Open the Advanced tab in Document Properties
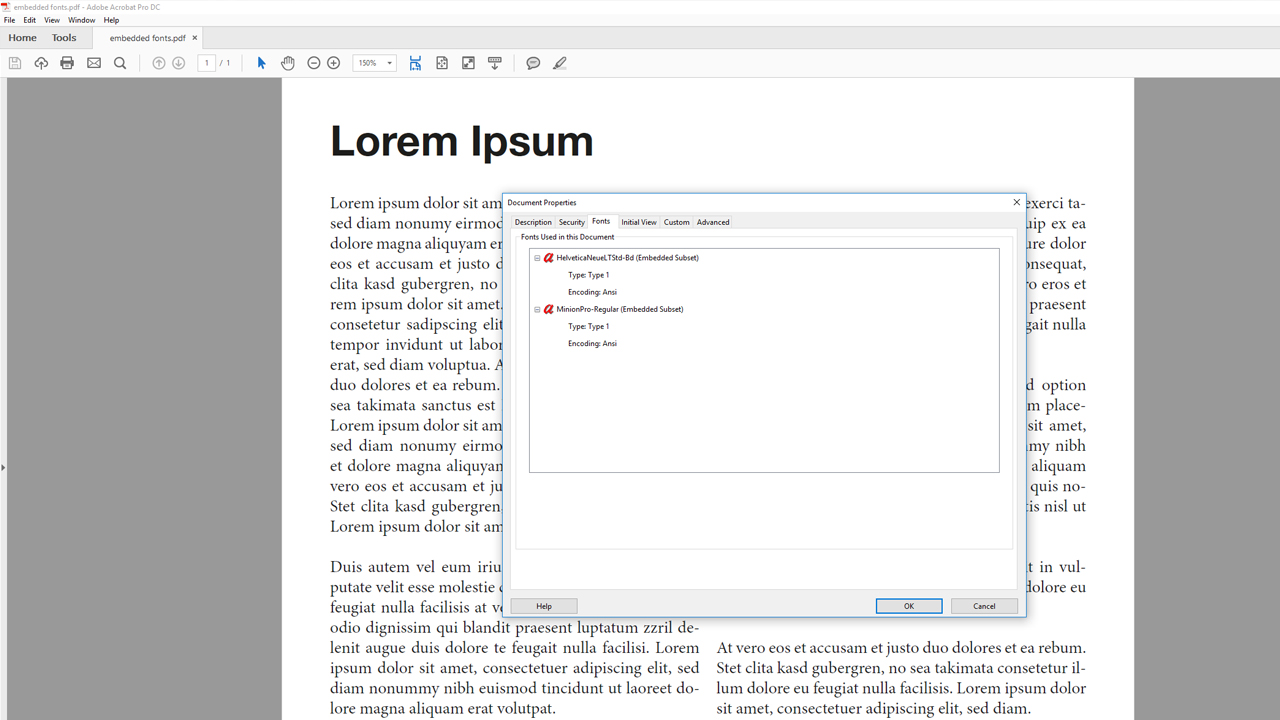This screenshot has width=1280, height=720. pos(712,222)
